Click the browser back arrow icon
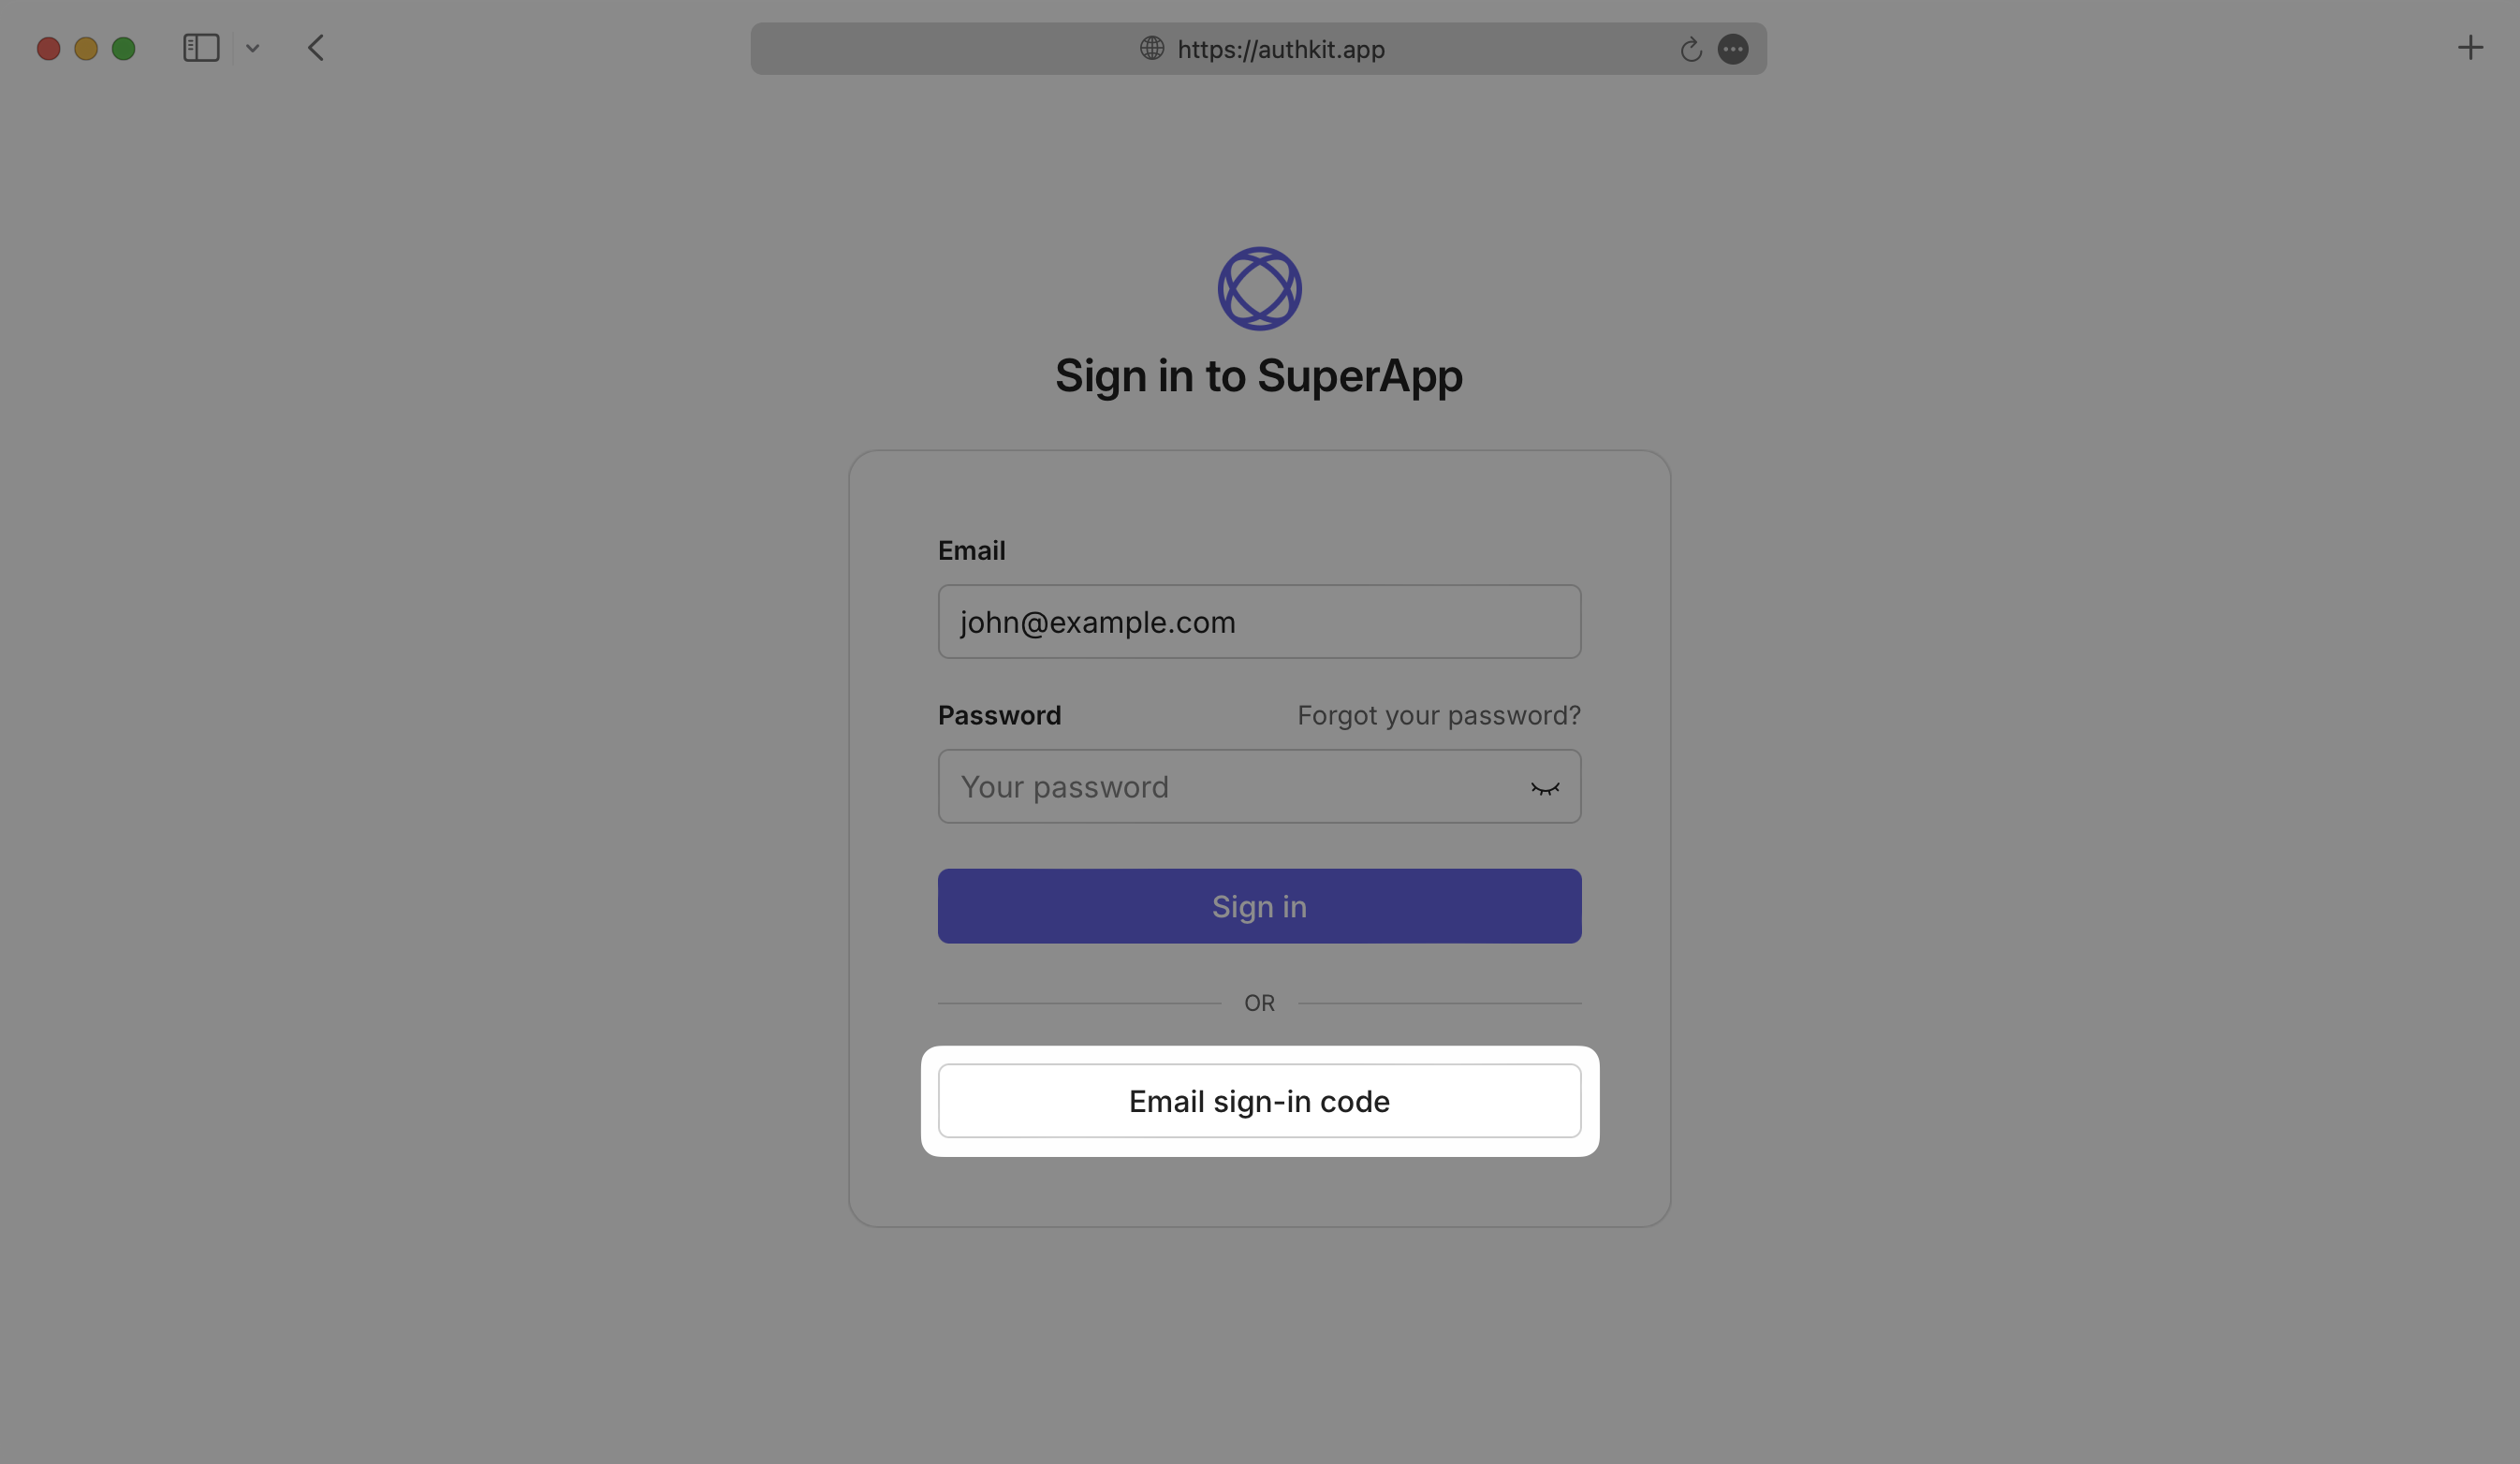2520x1464 pixels. 315,47
